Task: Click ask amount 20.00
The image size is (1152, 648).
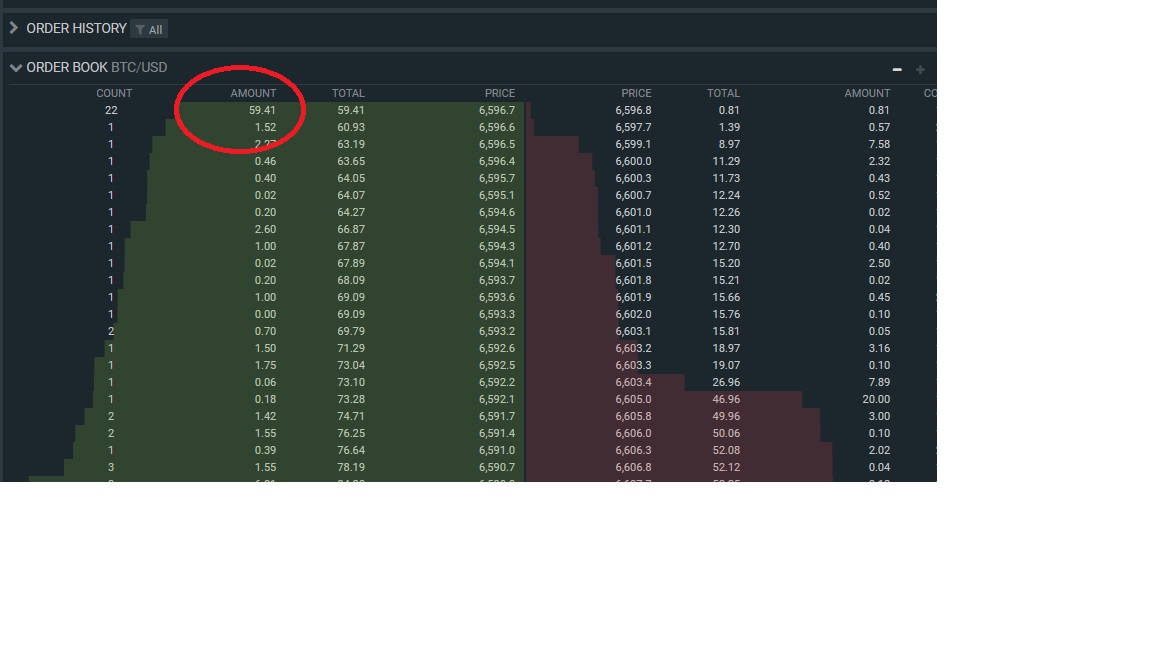Action: tap(876, 399)
